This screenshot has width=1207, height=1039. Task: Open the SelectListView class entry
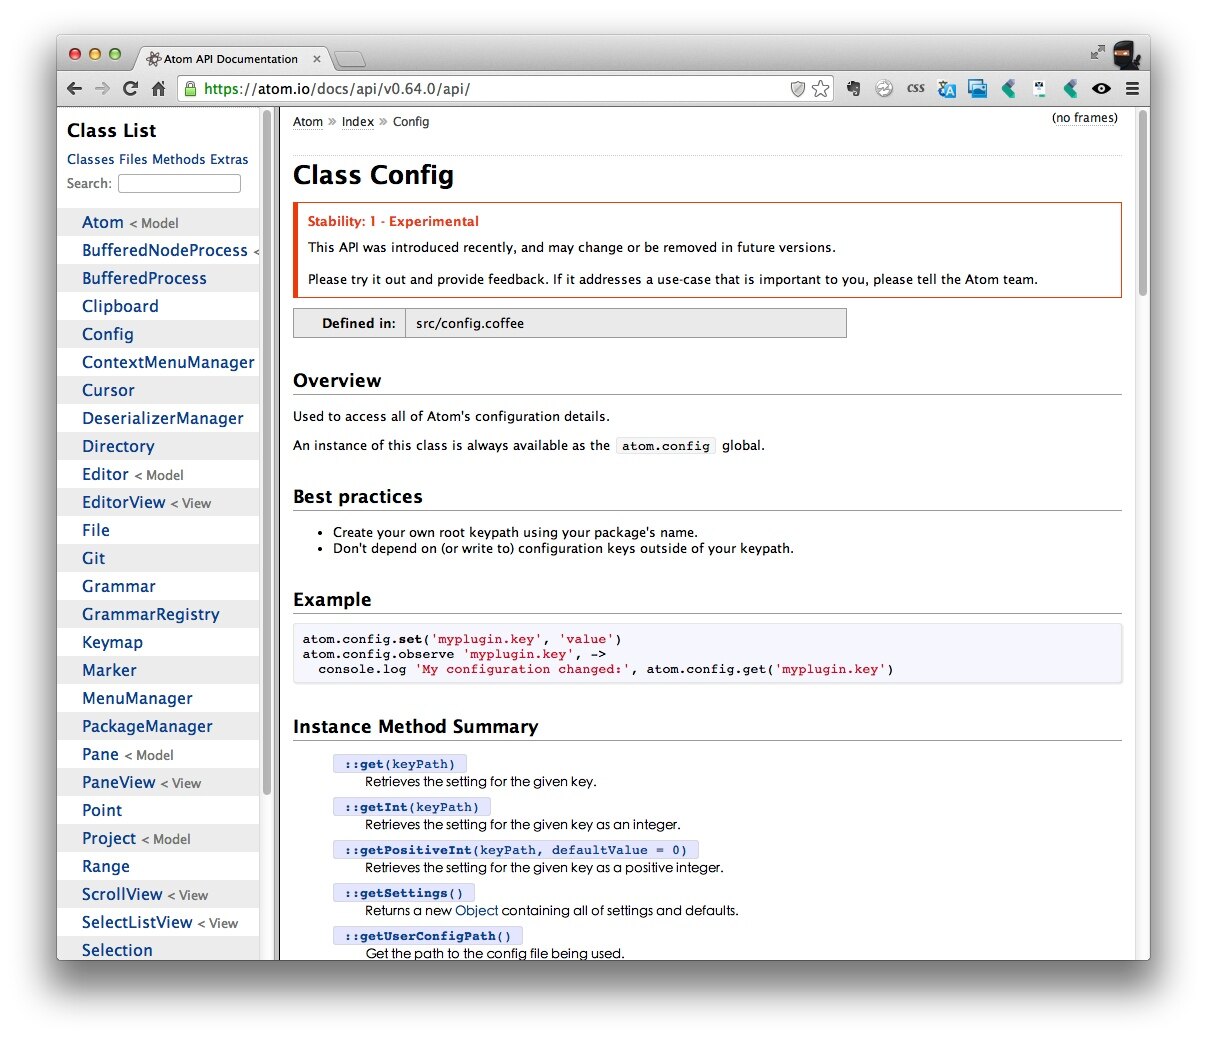pyautogui.click(x=137, y=922)
